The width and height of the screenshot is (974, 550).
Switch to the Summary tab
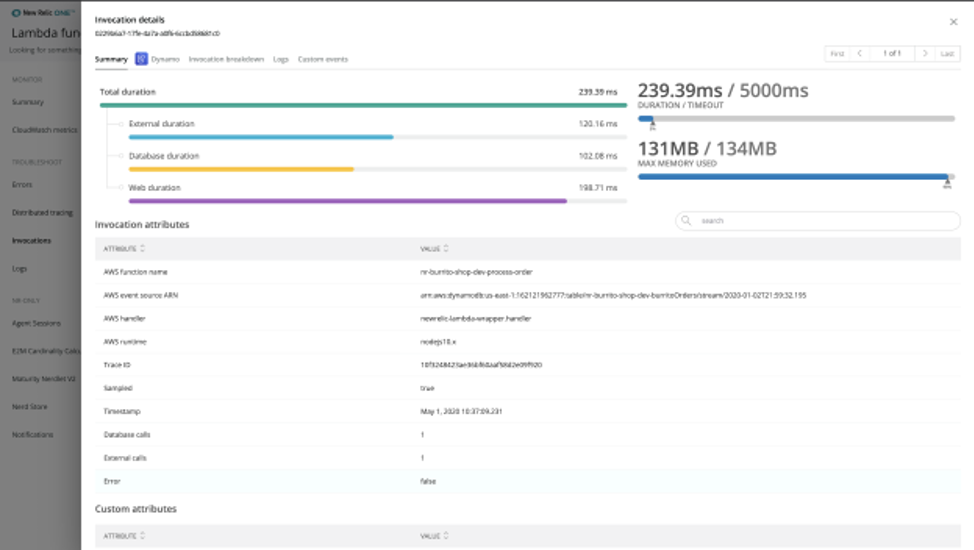pyautogui.click(x=111, y=59)
